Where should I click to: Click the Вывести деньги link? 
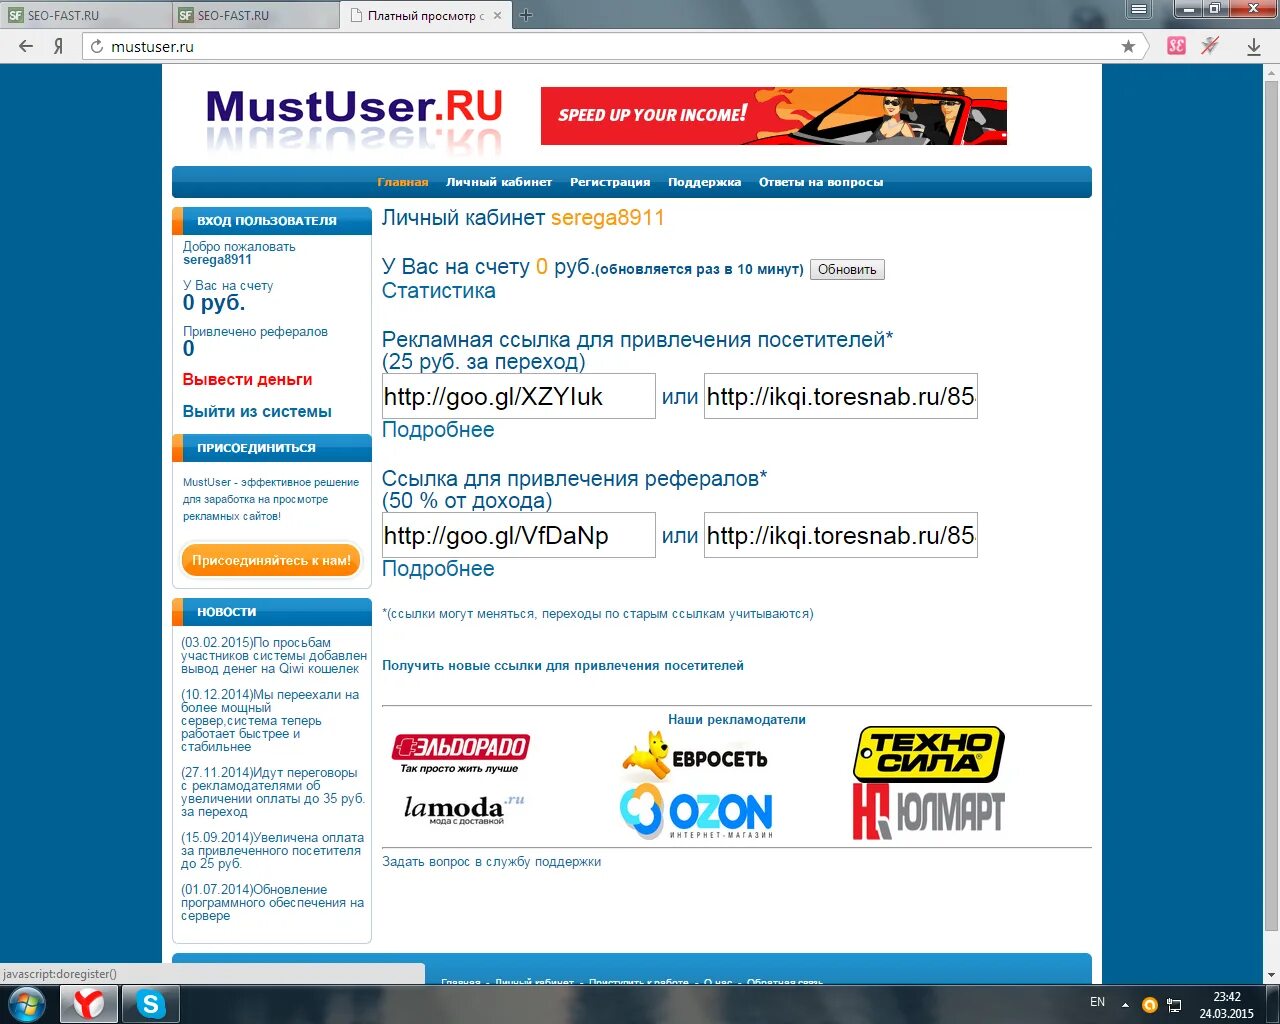(x=248, y=380)
